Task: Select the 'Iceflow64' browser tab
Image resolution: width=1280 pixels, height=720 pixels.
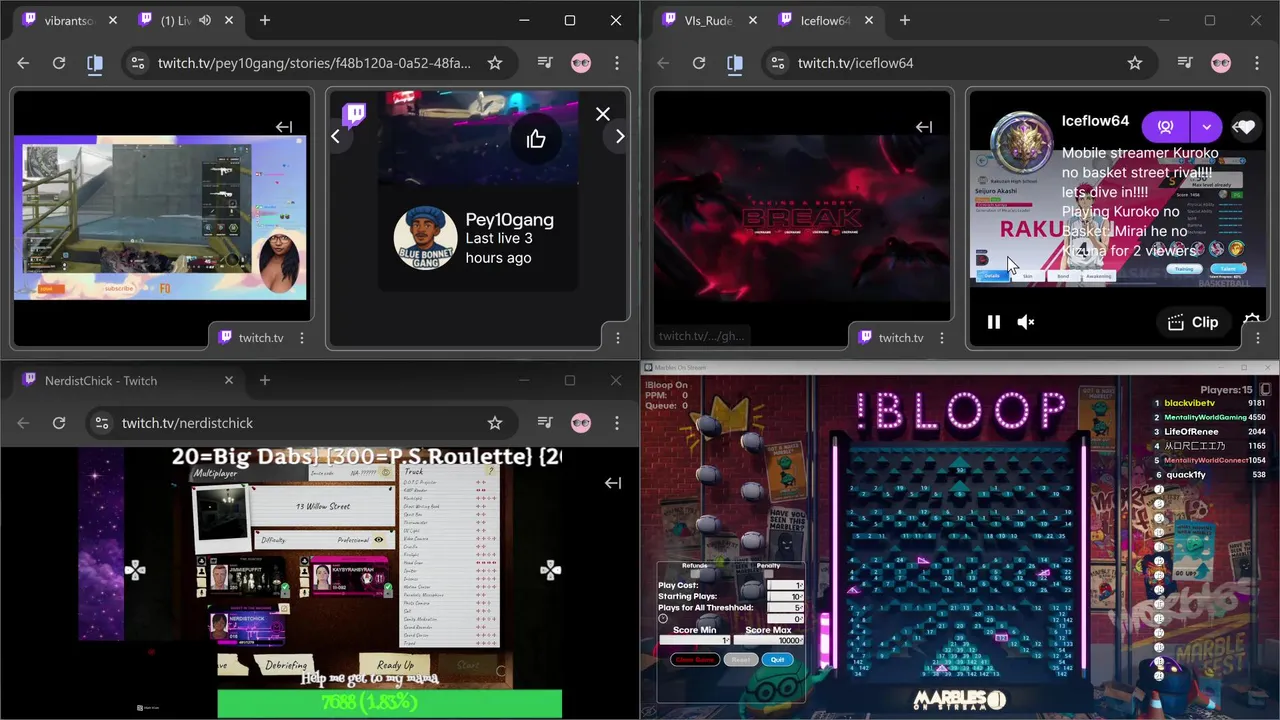Action: point(825,20)
